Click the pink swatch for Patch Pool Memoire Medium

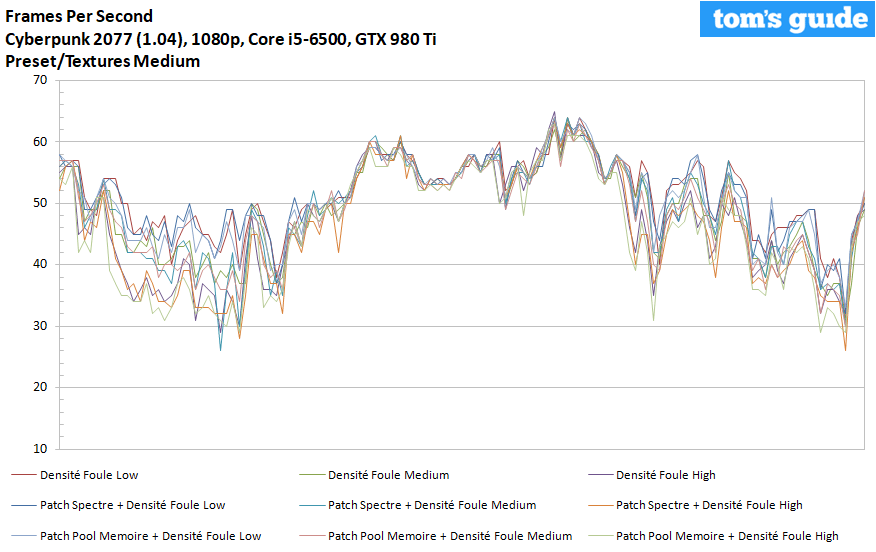point(312,536)
